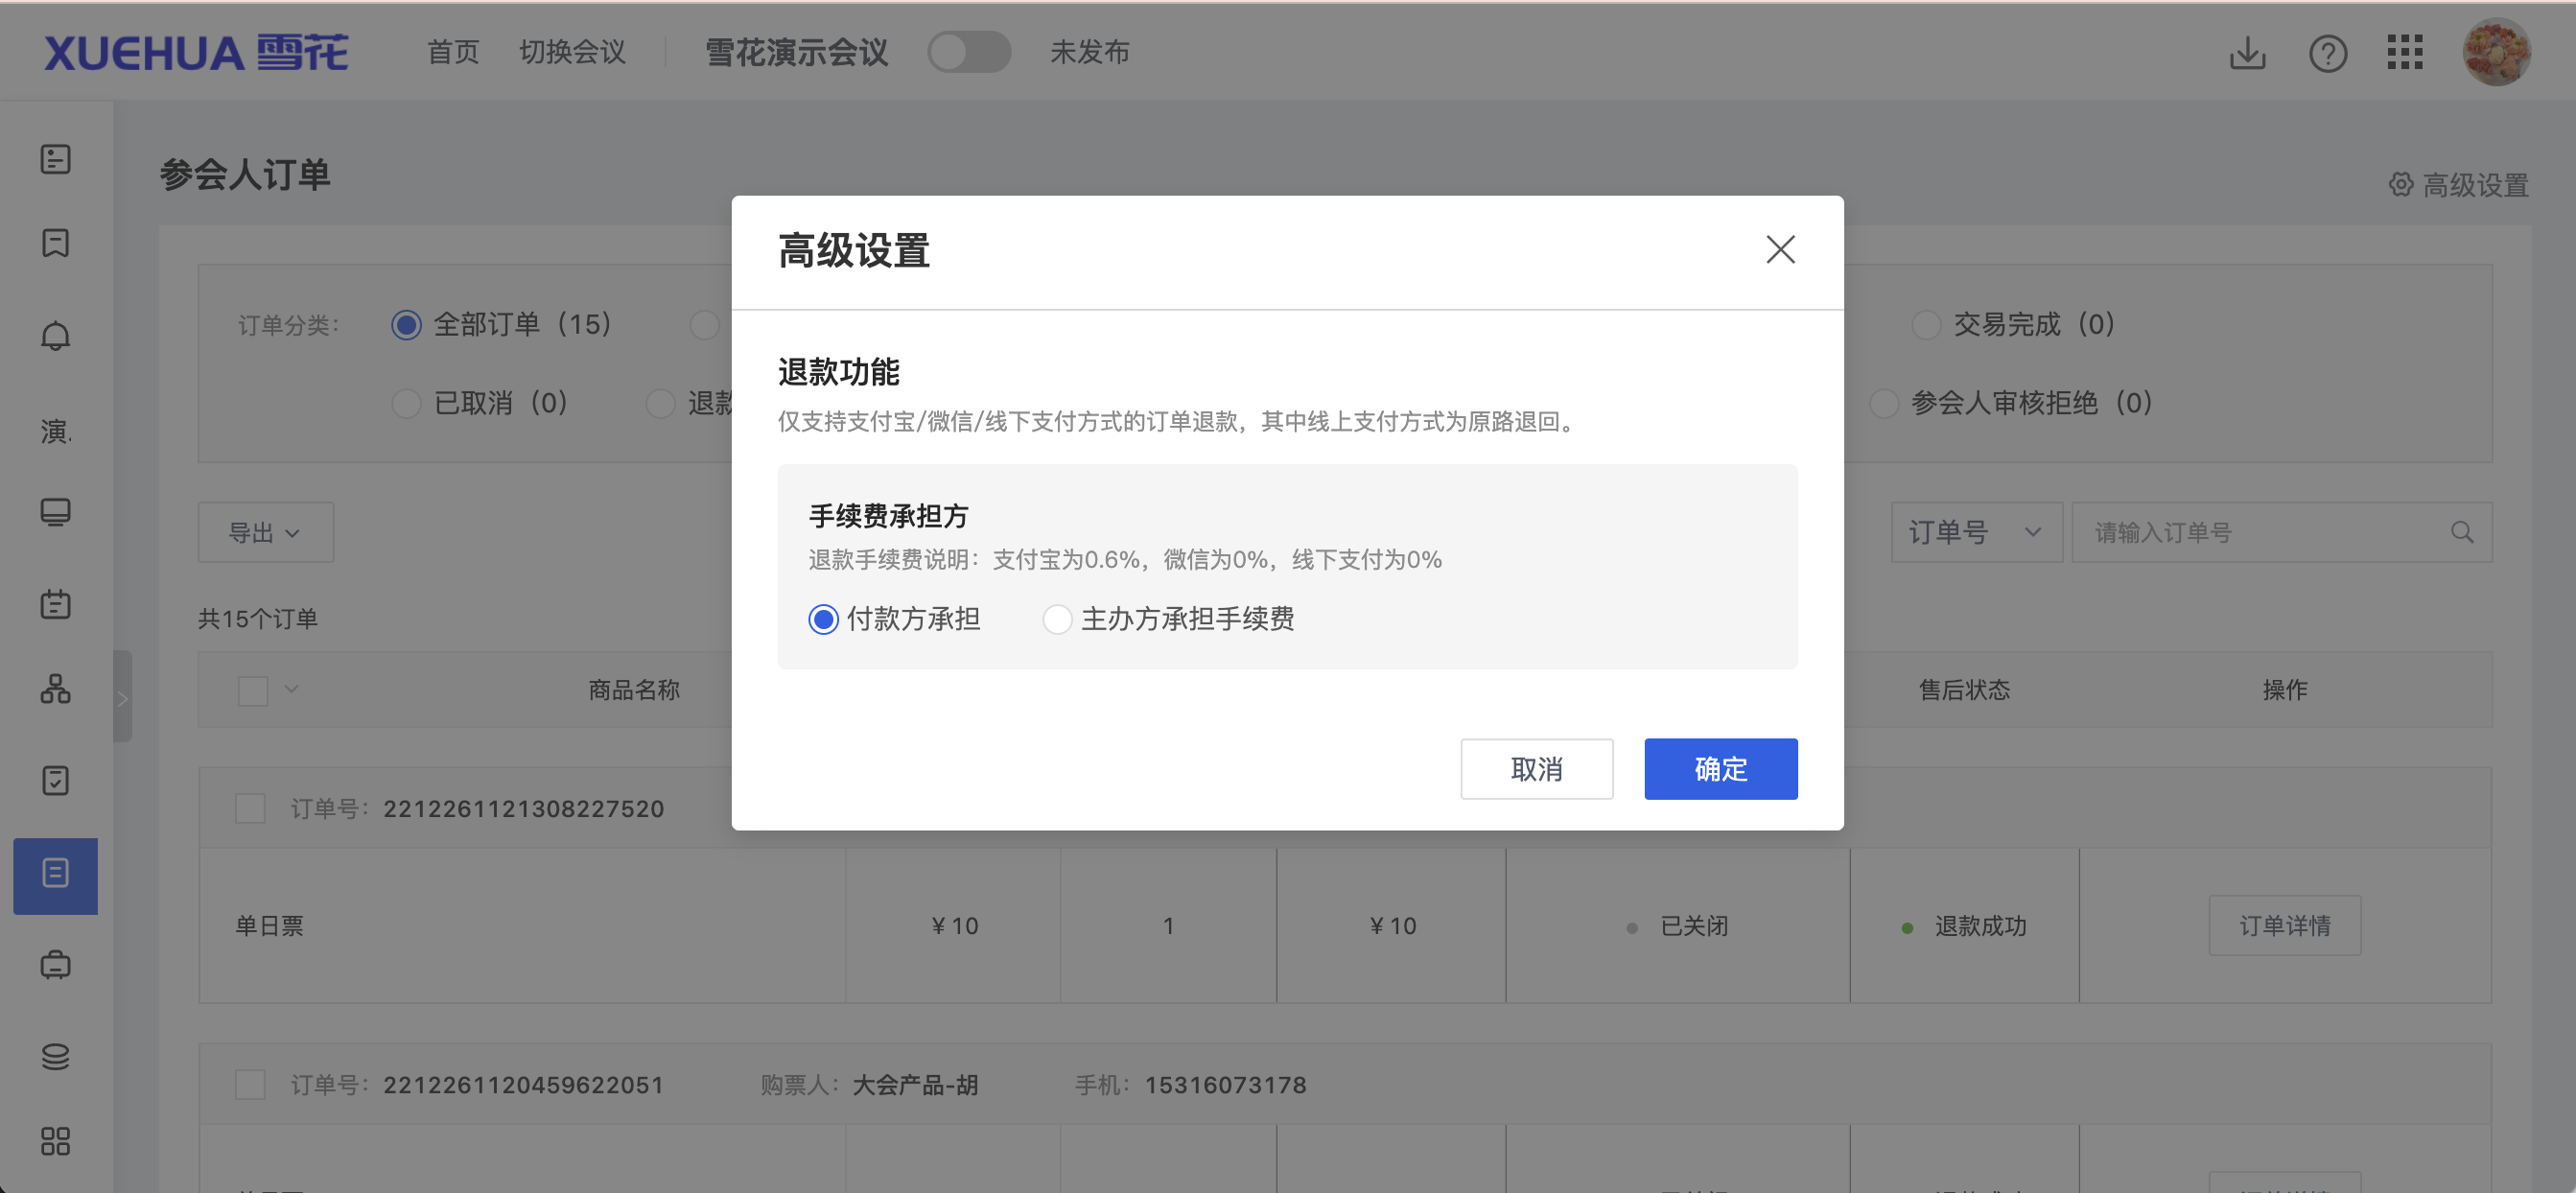Click the sidebar calendar icon
Screen dimensions: 2576x1193
(55, 603)
